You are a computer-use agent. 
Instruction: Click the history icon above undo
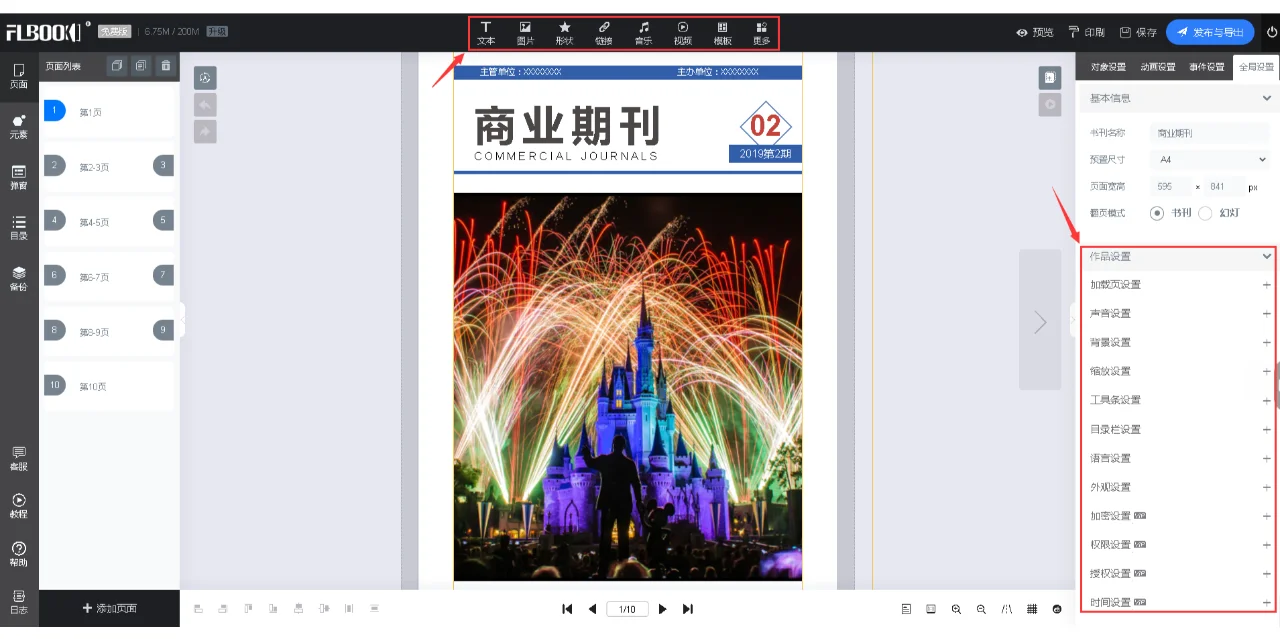coord(205,78)
